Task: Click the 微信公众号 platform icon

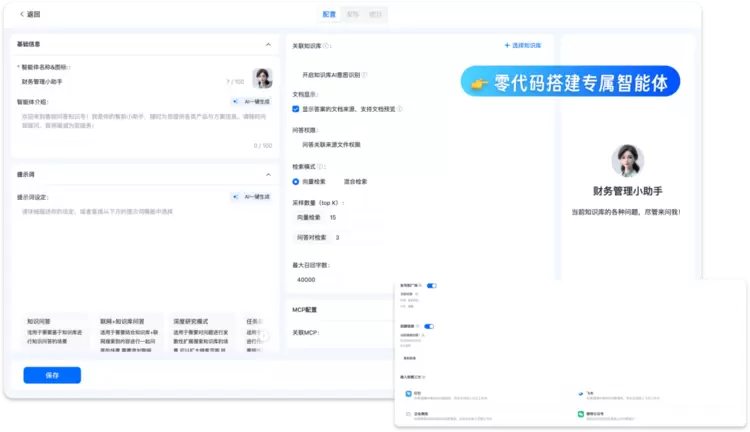Action: 579,413
